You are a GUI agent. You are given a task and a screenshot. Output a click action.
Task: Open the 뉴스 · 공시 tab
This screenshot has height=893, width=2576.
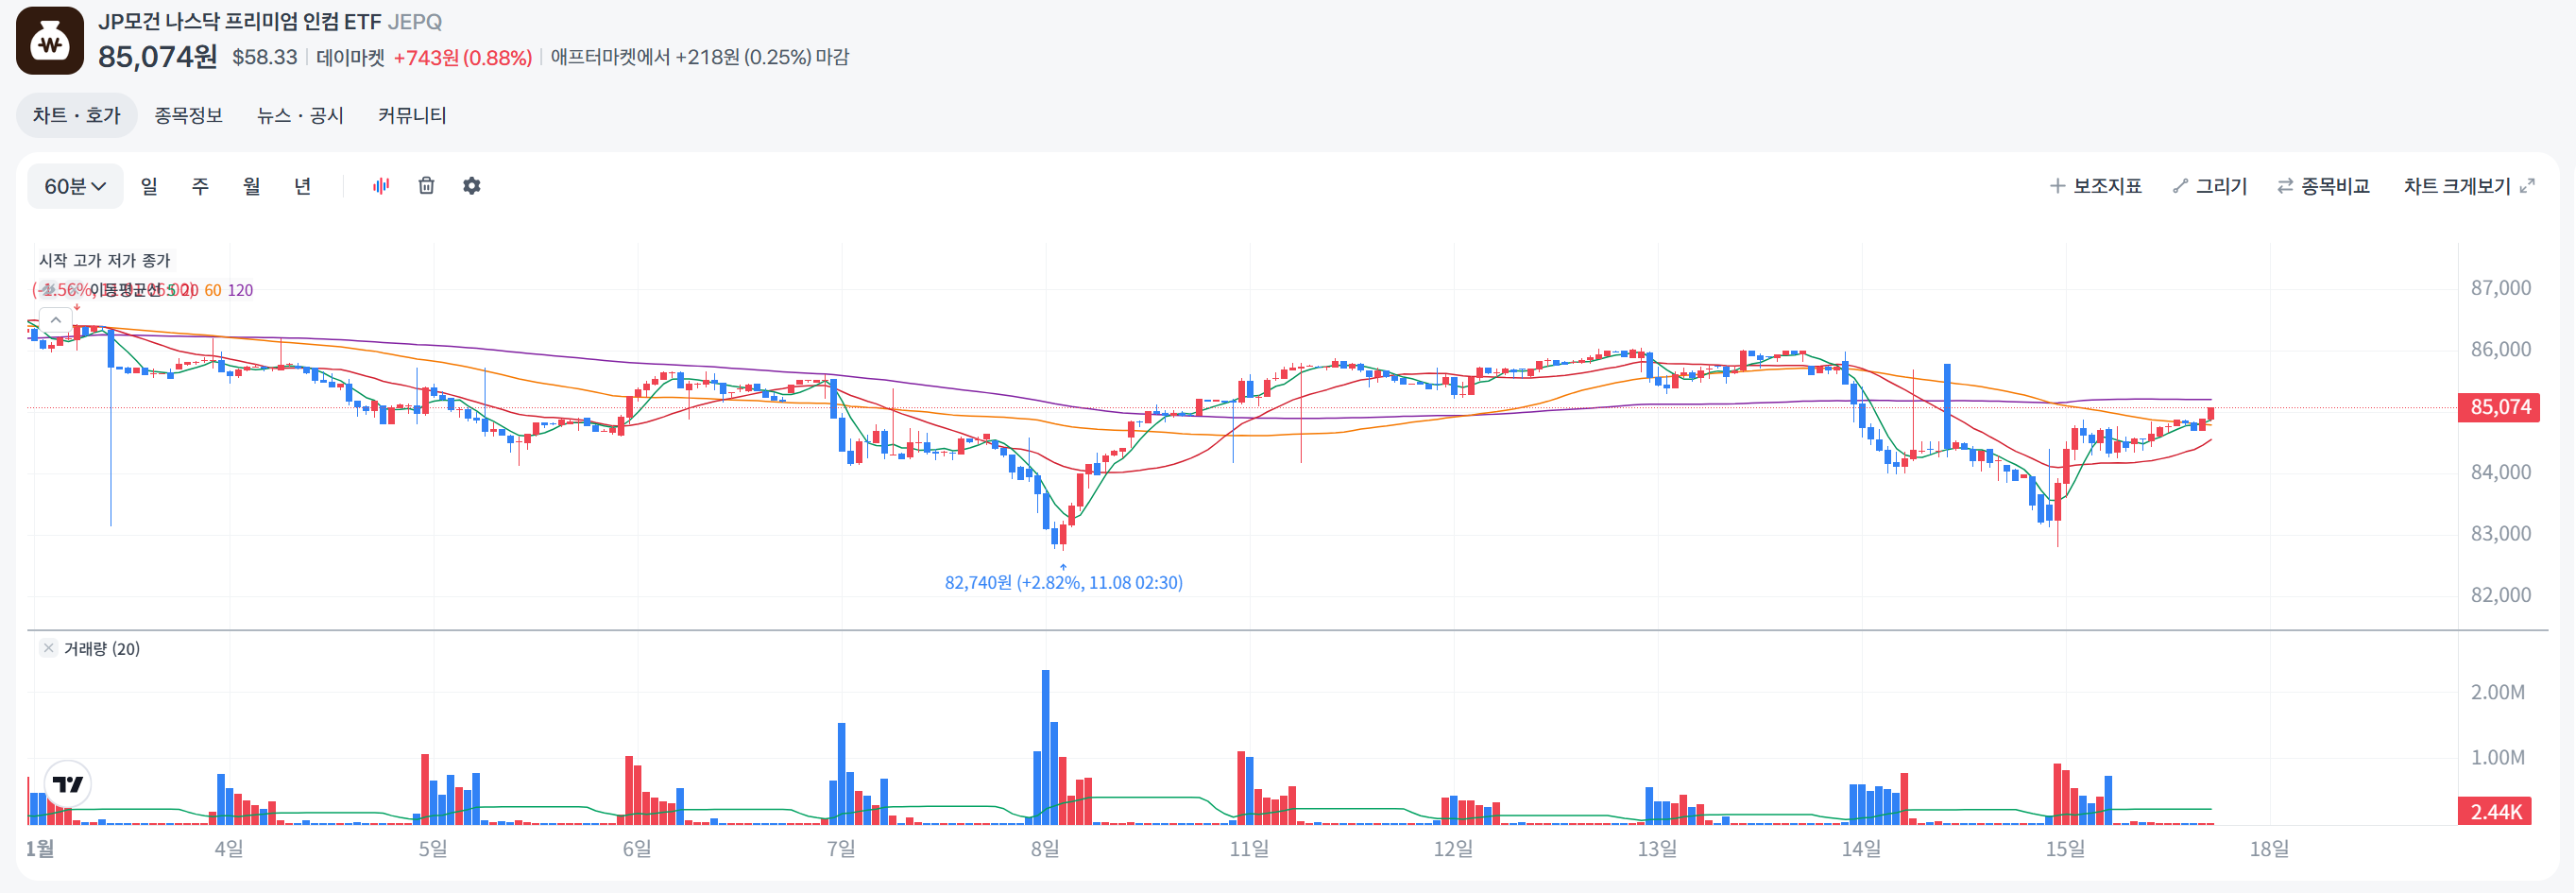point(300,116)
